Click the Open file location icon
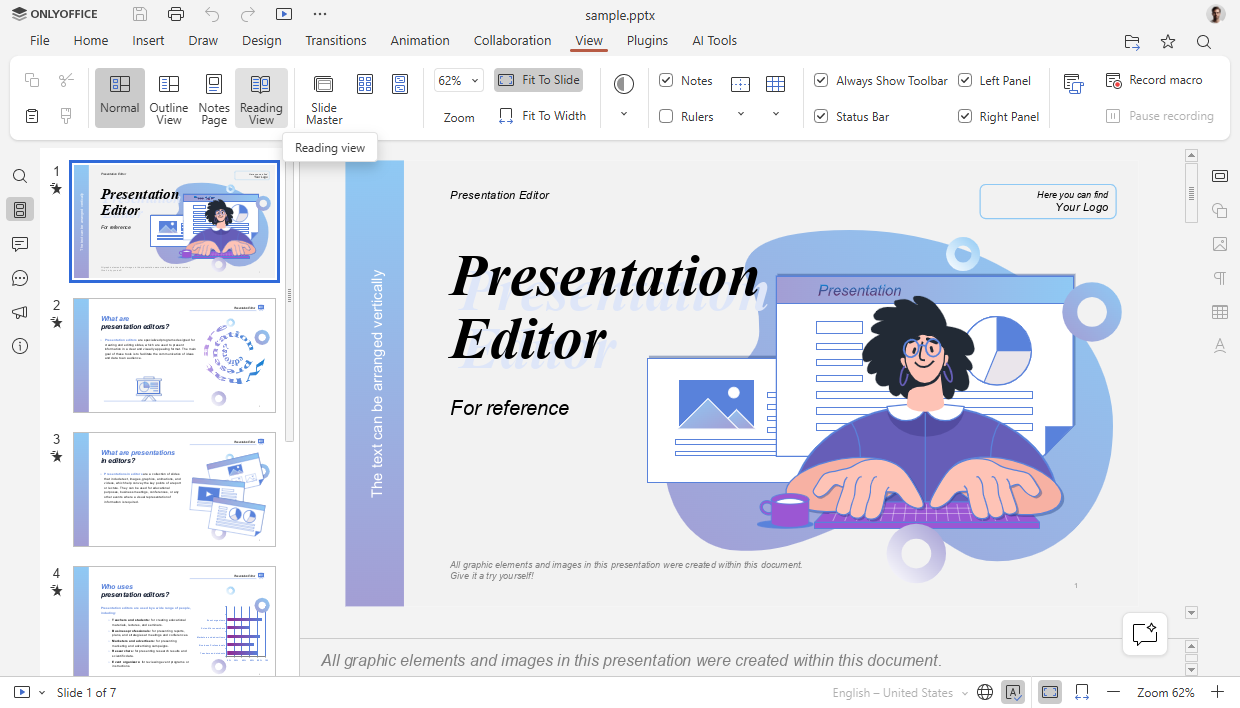This screenshot has height=708, width=1240. [1132, 41]
